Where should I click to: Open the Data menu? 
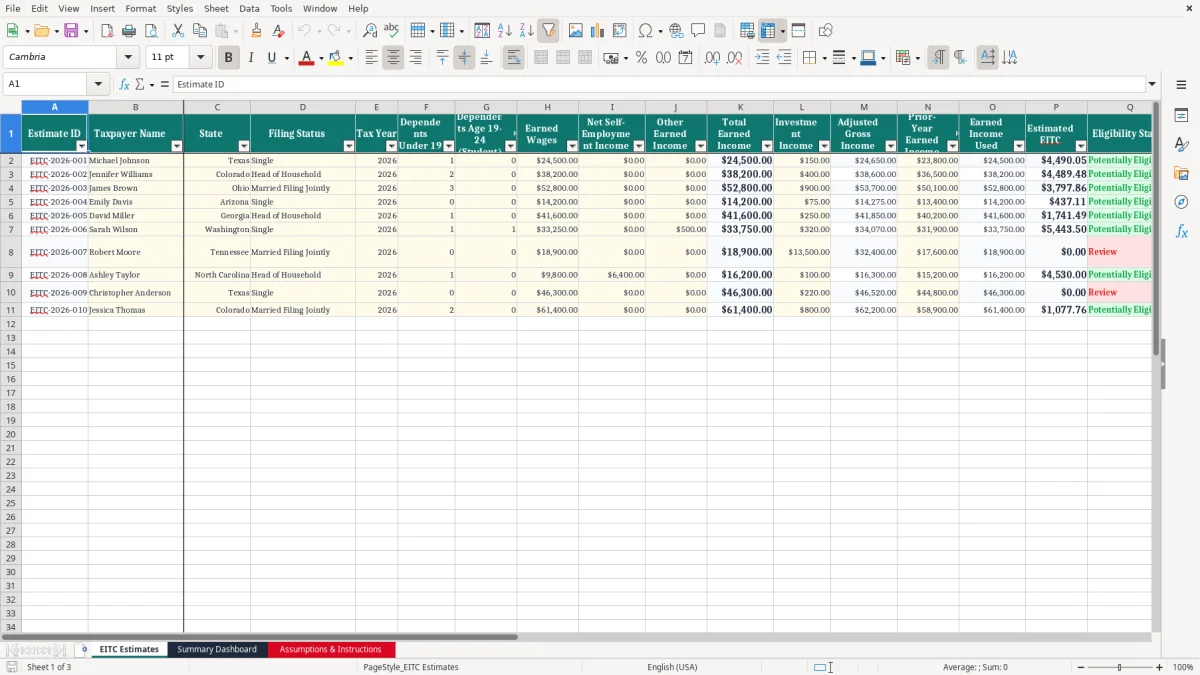249,8
